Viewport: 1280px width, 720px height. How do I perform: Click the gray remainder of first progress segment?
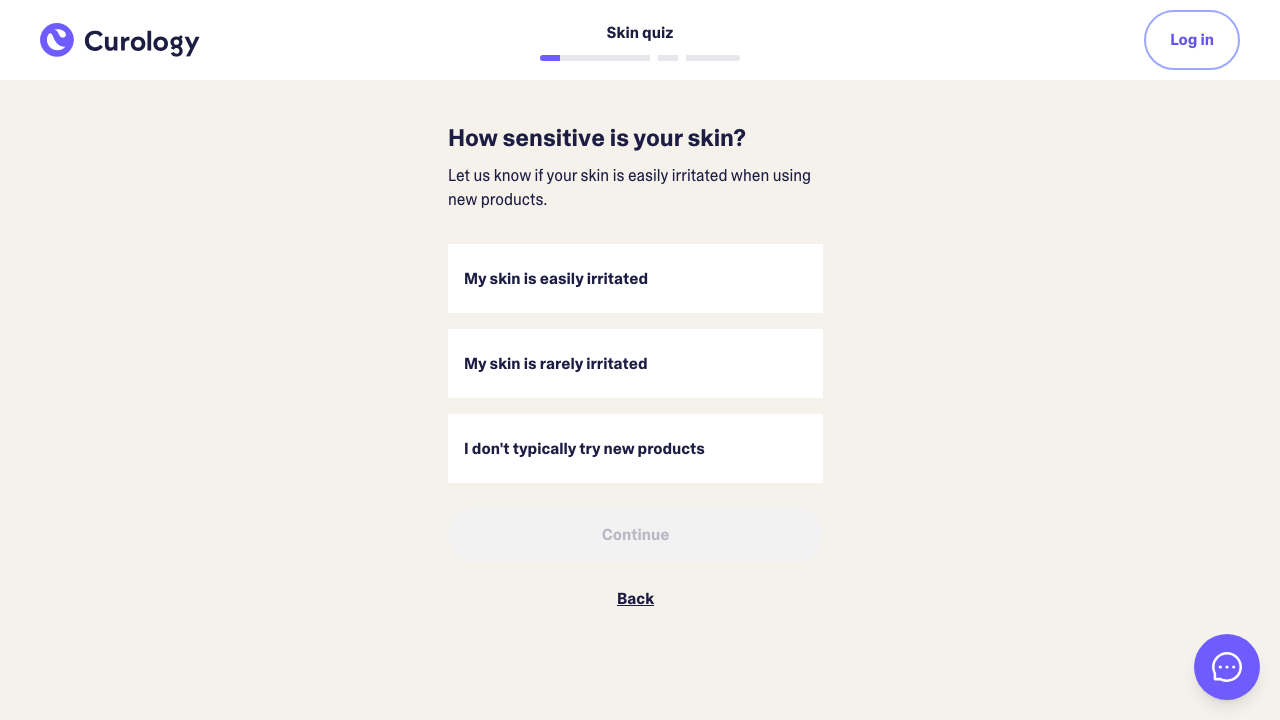pos(605,58)
